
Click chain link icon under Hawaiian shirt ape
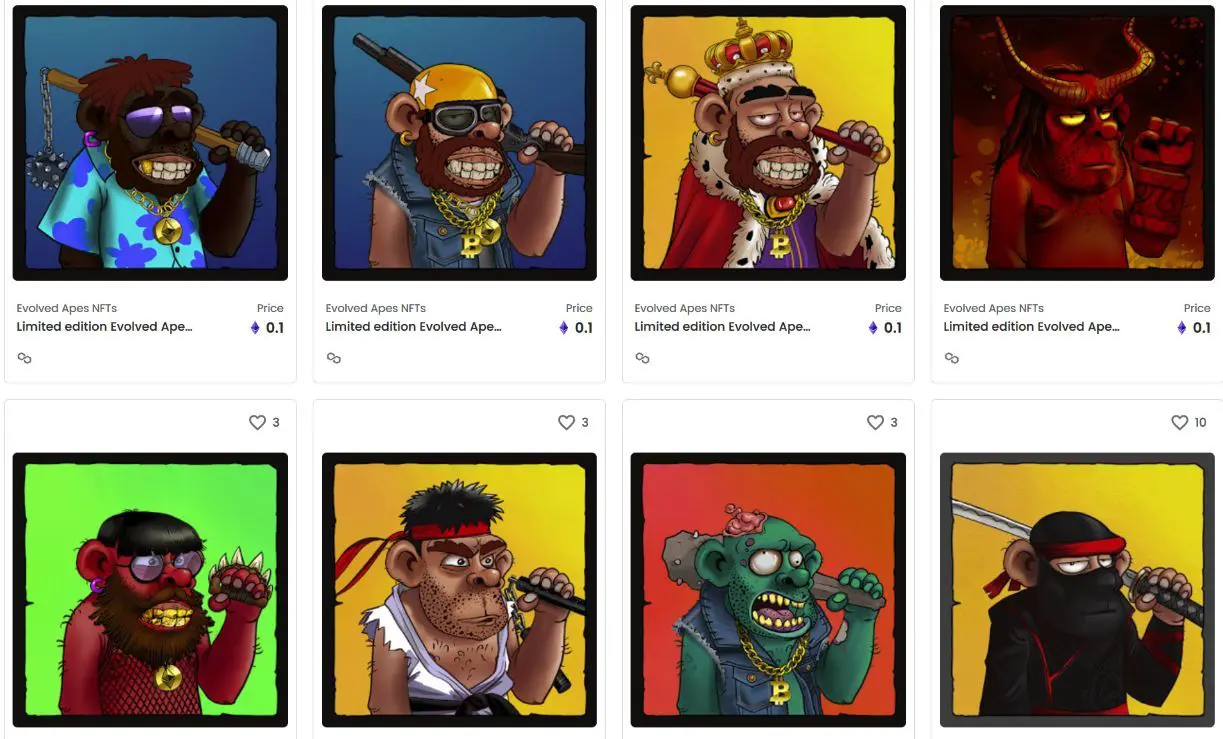pos(25,358)
